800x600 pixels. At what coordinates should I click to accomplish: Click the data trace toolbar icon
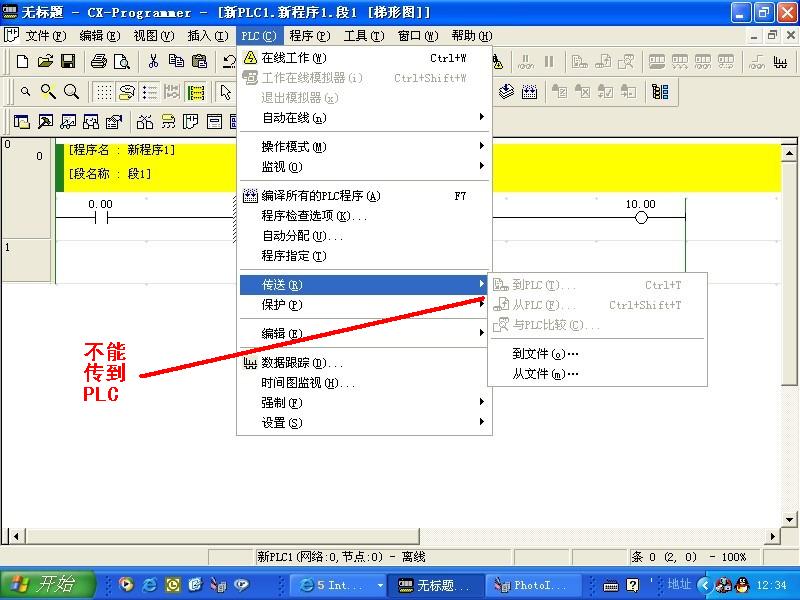point(780,62)
